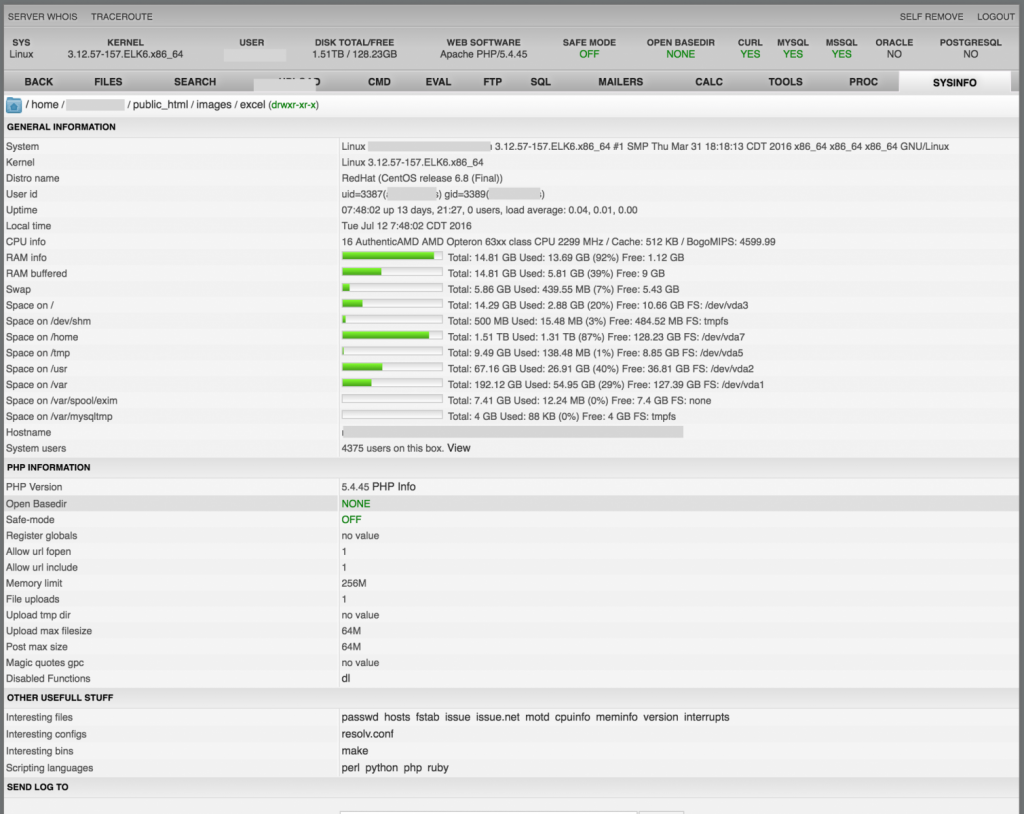Click the SERVER WHOIS link
Screen dimensions: 1024x814
[41, 17]
